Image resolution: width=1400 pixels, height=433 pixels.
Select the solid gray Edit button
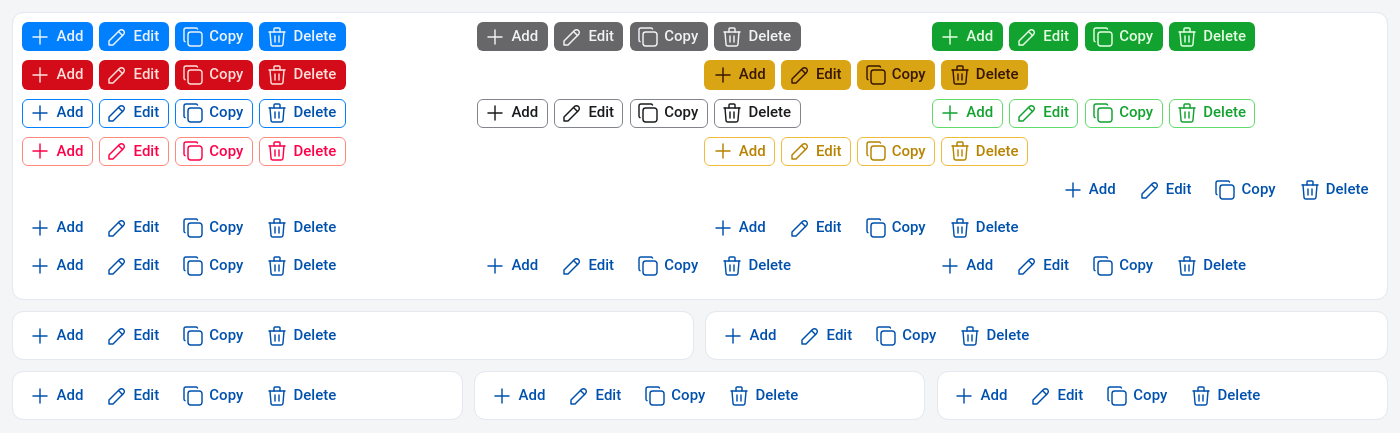click(588, 37)
